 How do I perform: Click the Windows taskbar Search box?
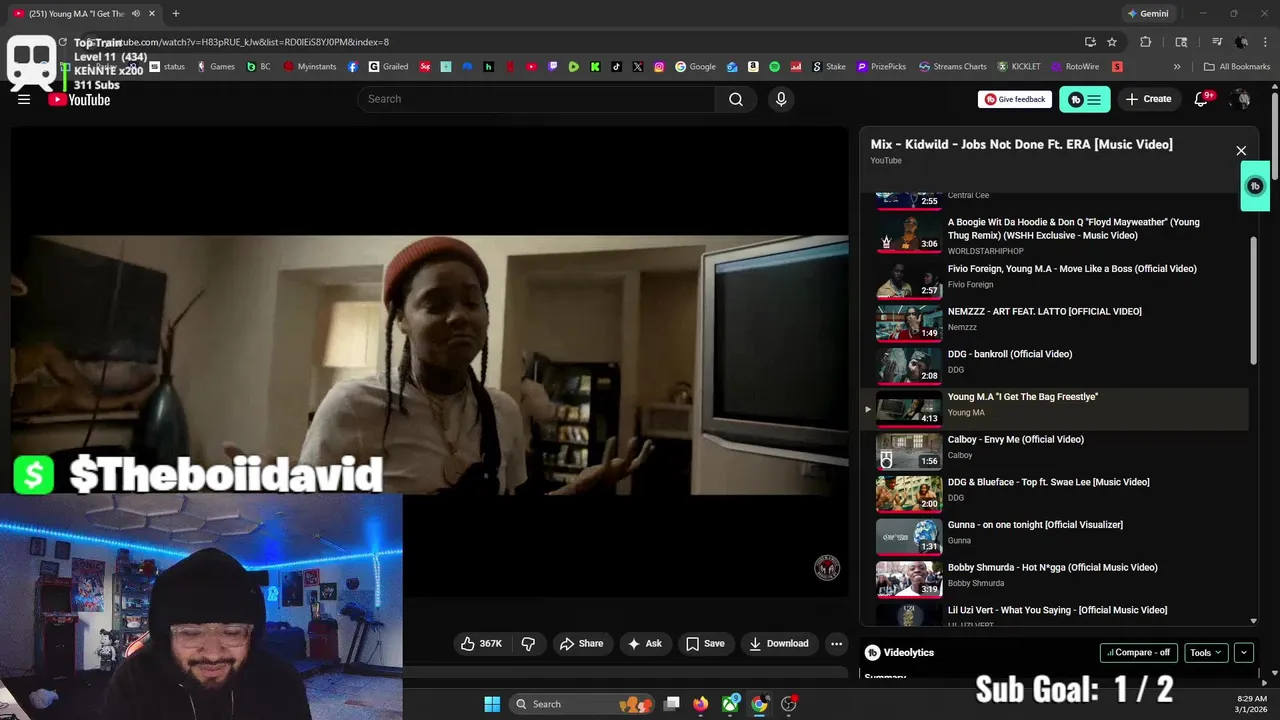[582, 704]
